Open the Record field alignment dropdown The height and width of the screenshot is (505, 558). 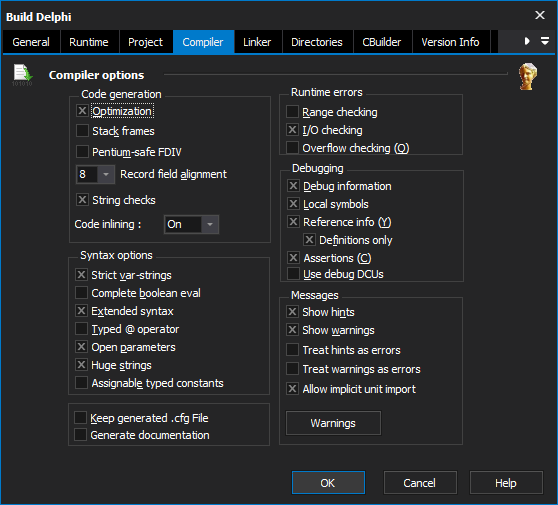point(106,174)
